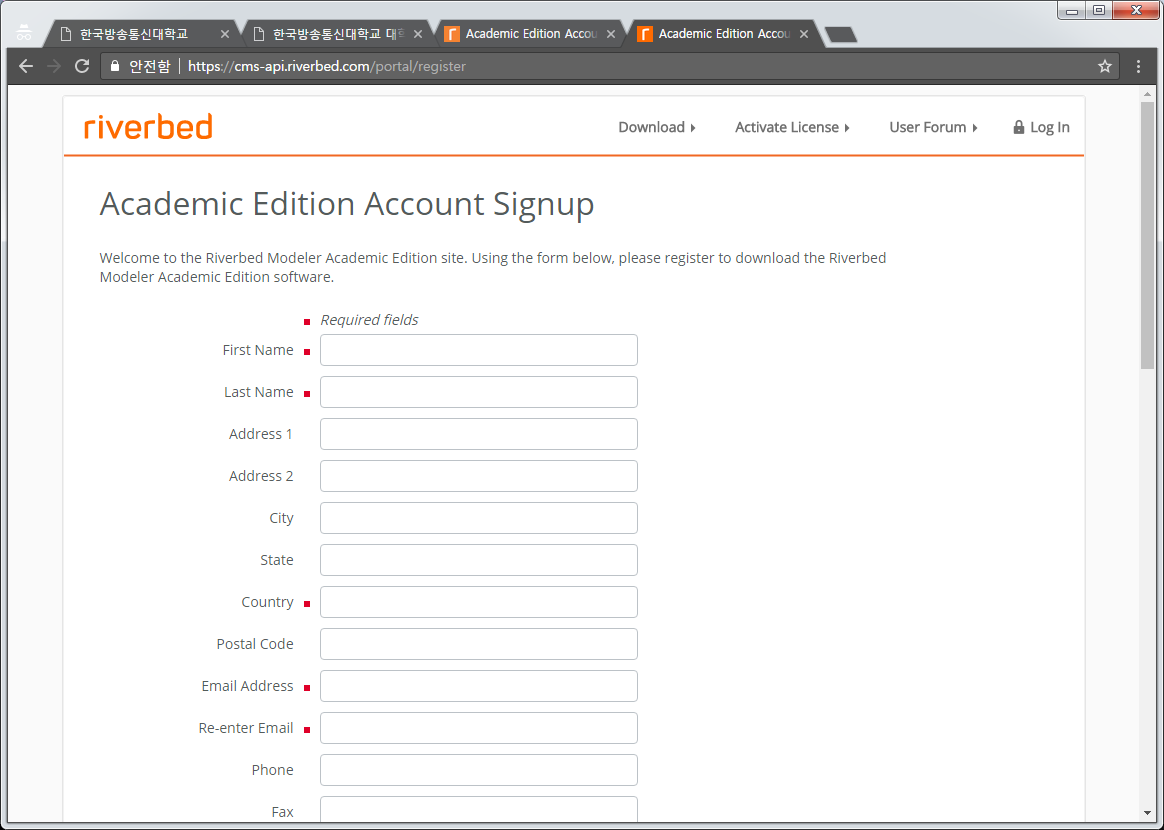Select the State input box
The width and height of the screenshot is (1164, 830).
point(479,560)
